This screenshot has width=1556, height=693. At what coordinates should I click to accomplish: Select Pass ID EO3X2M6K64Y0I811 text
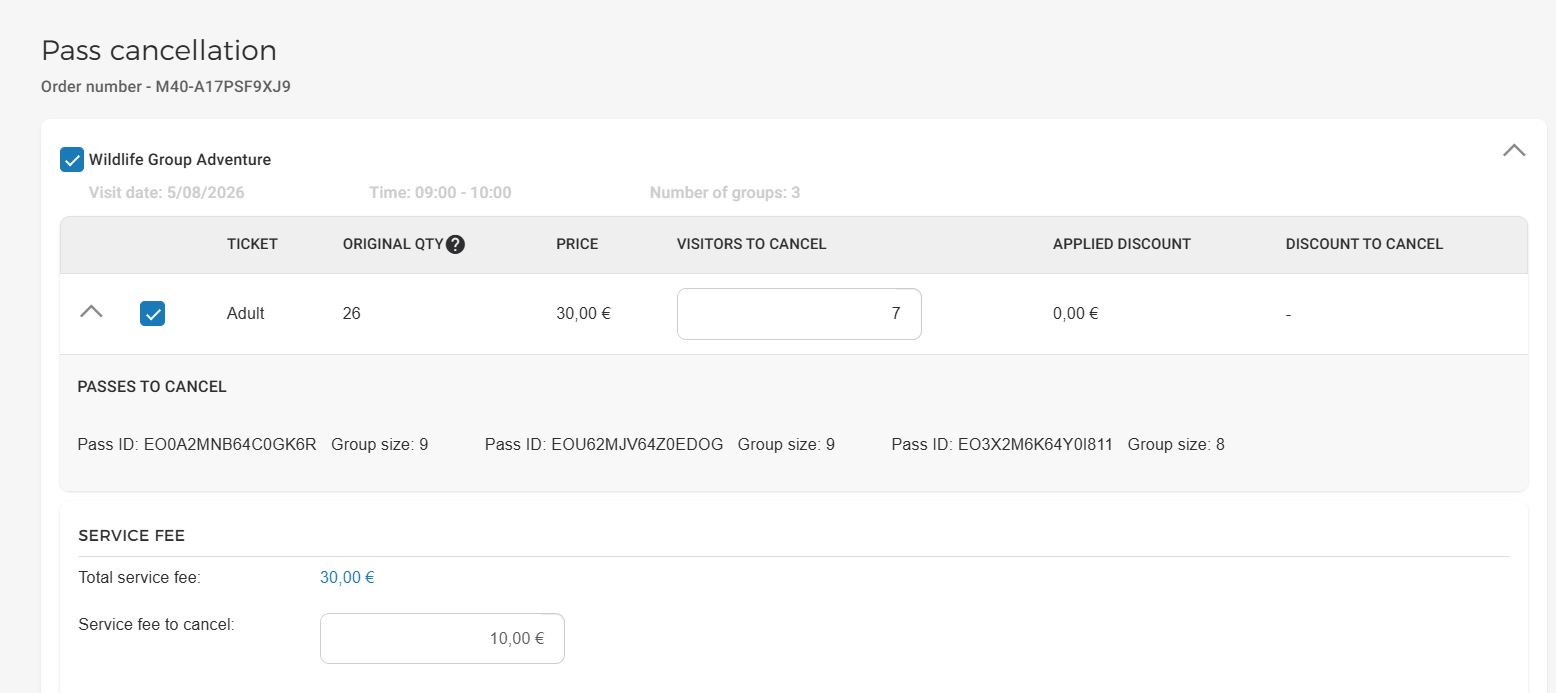click(x=1002, y=444)
